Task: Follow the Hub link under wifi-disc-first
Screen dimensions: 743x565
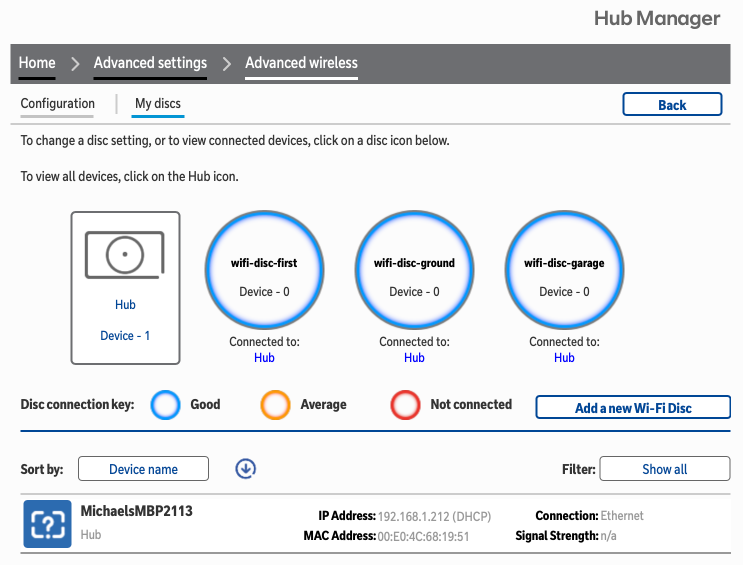Action: point(264,357)
